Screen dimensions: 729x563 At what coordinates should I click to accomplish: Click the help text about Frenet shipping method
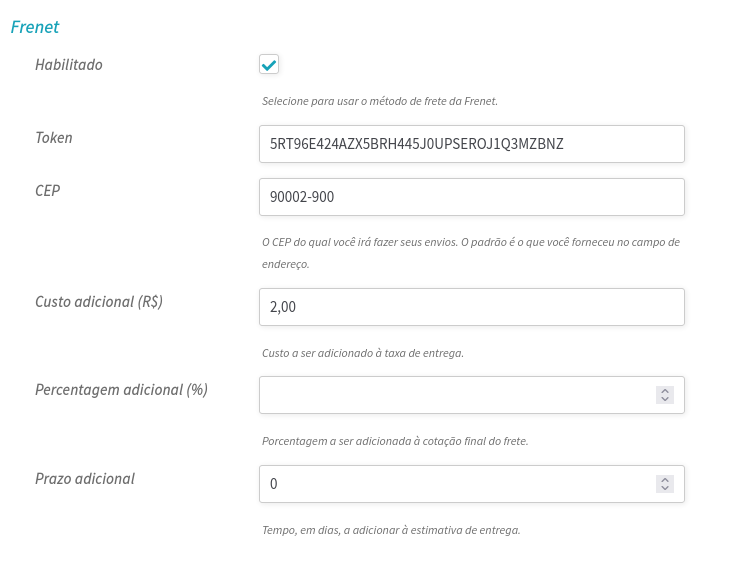[379, 101]
